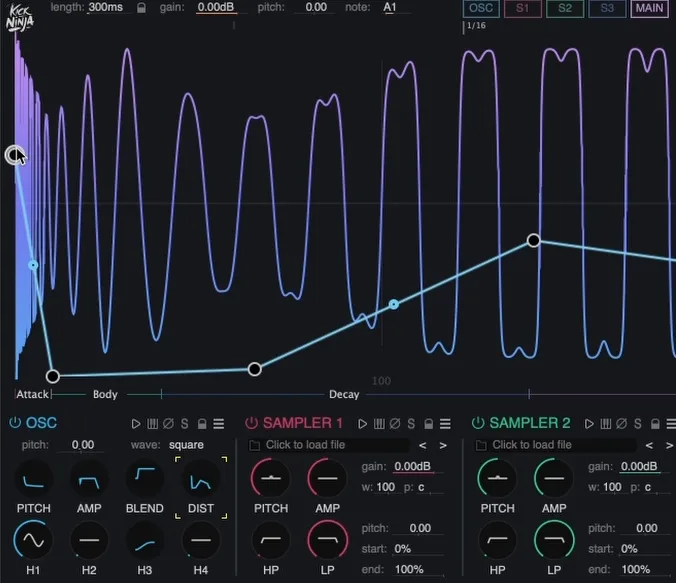Switch to the S2 tab
This screenshot has height=583, width=676.
pos(565,8)
